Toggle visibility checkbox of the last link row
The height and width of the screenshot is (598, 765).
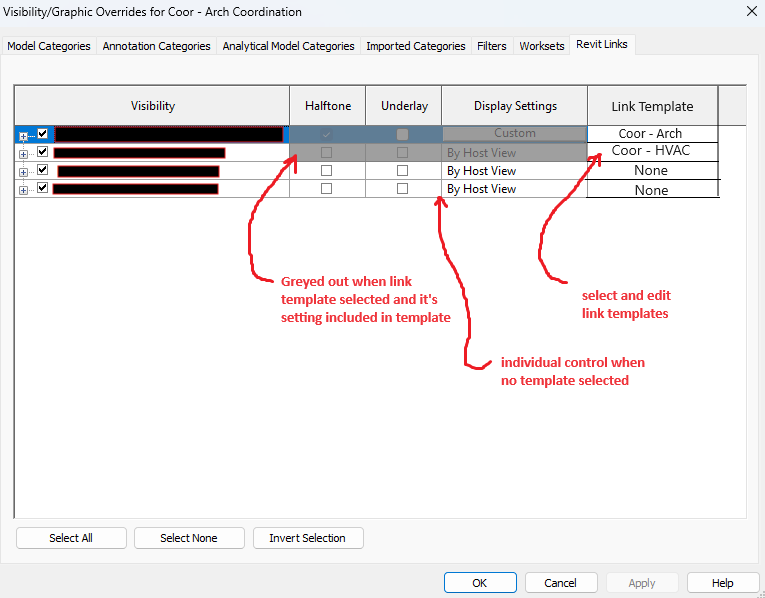pyautogui.click(x=42, y=188)
